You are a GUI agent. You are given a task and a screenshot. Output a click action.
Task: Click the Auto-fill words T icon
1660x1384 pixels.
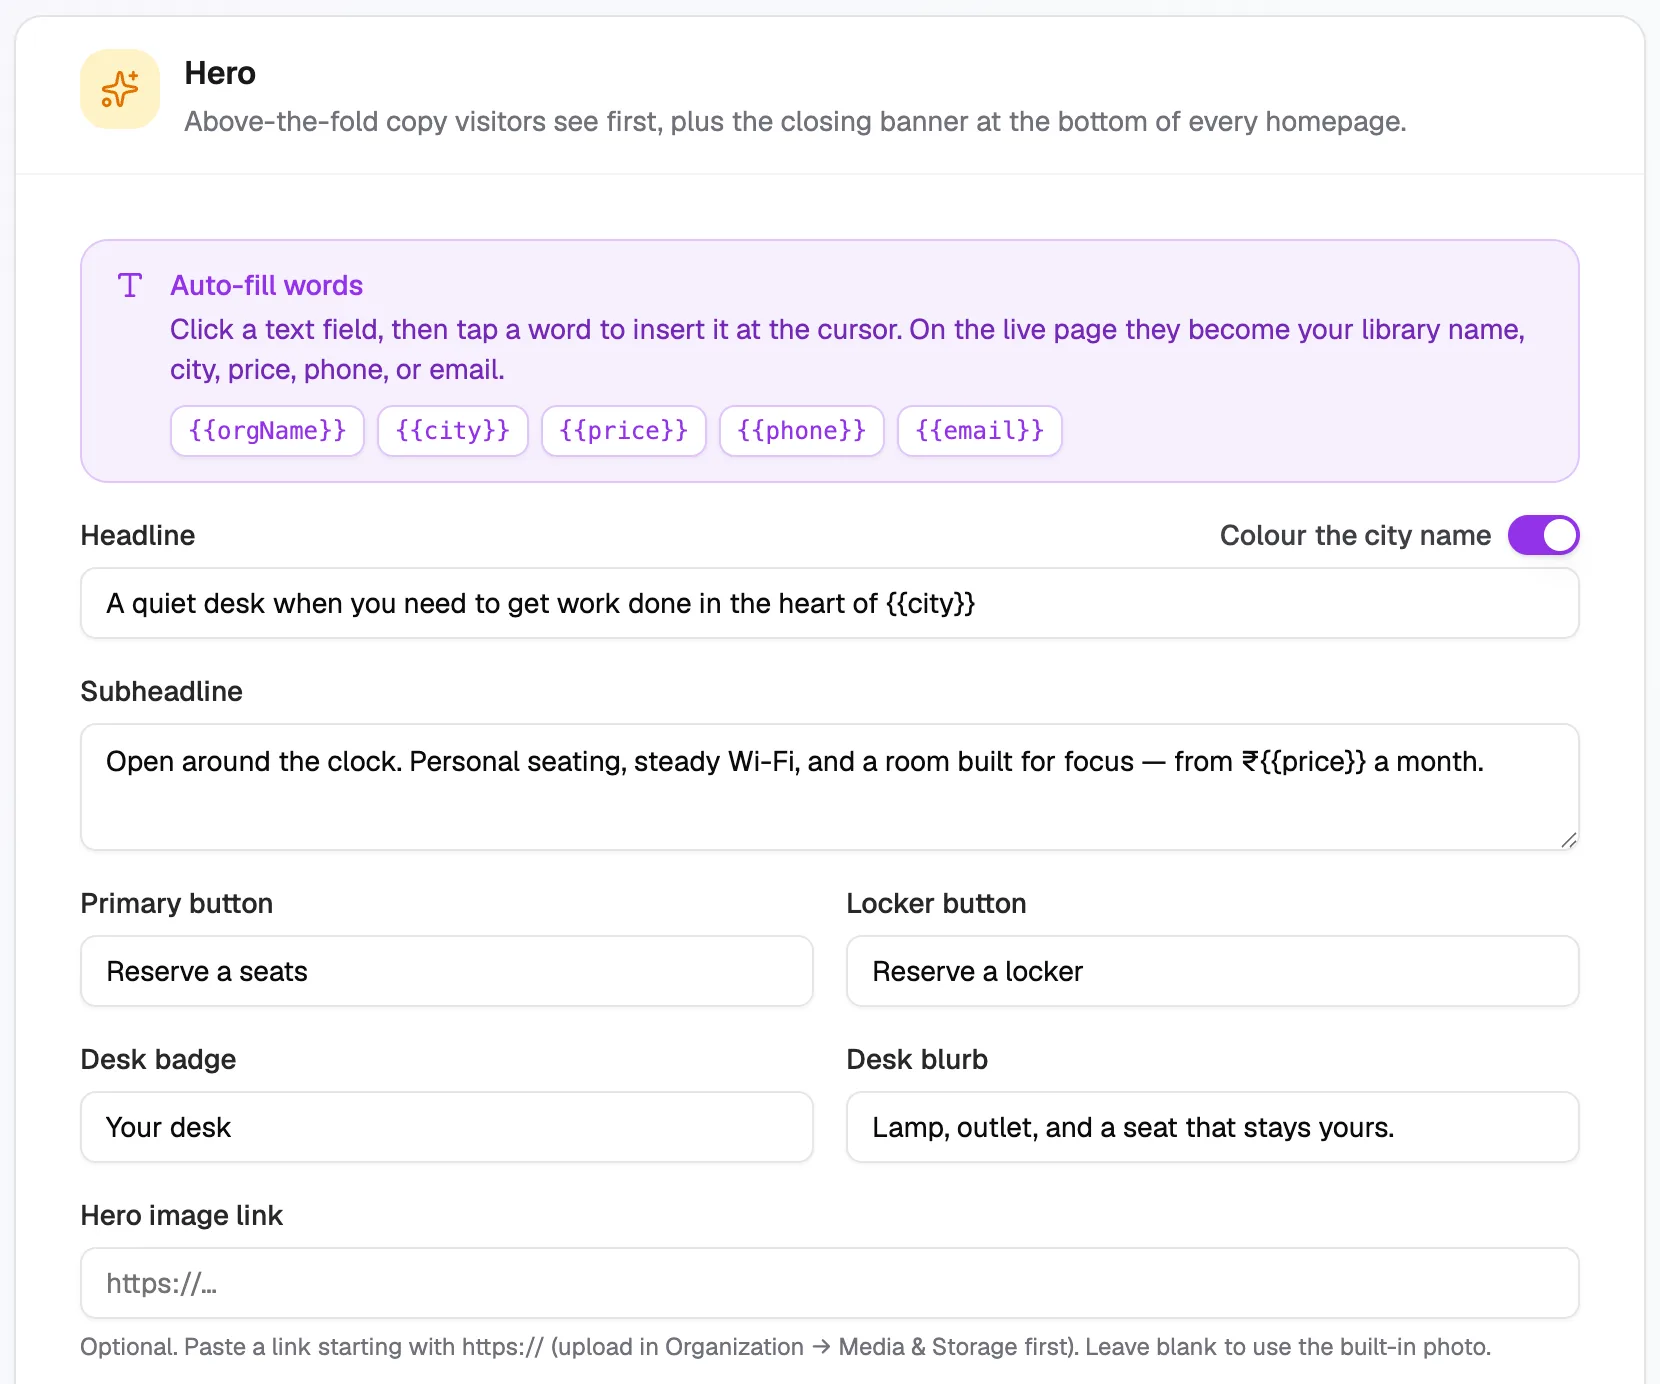click(130, 286)
